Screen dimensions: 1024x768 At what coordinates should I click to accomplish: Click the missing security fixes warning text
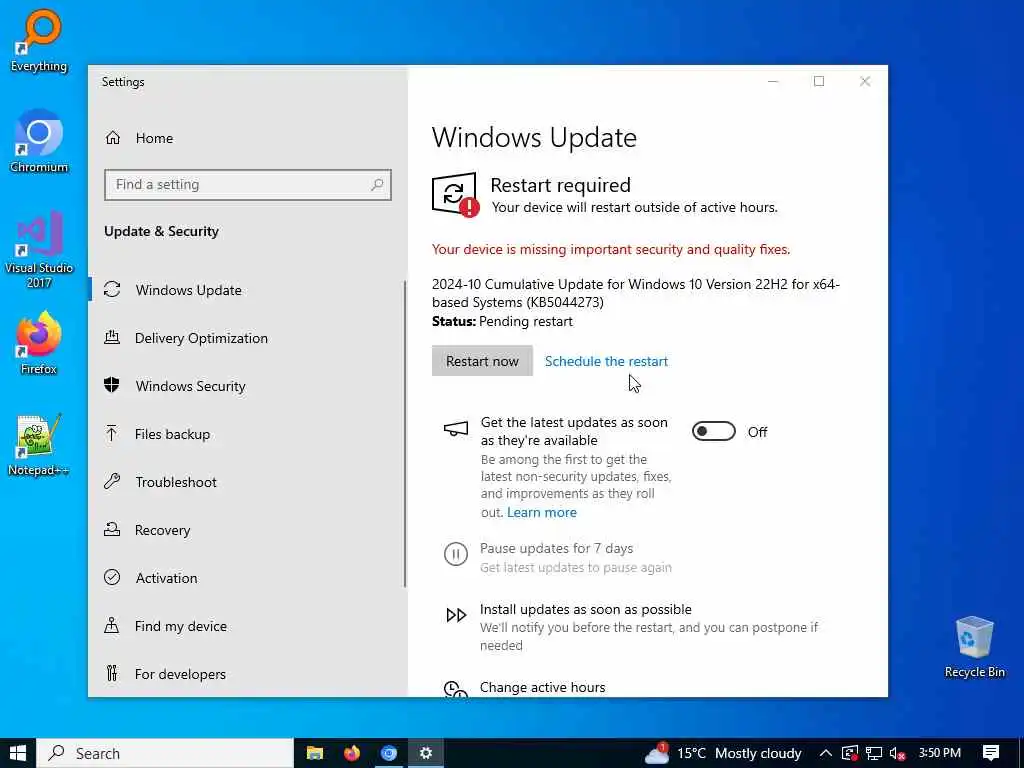611,249
